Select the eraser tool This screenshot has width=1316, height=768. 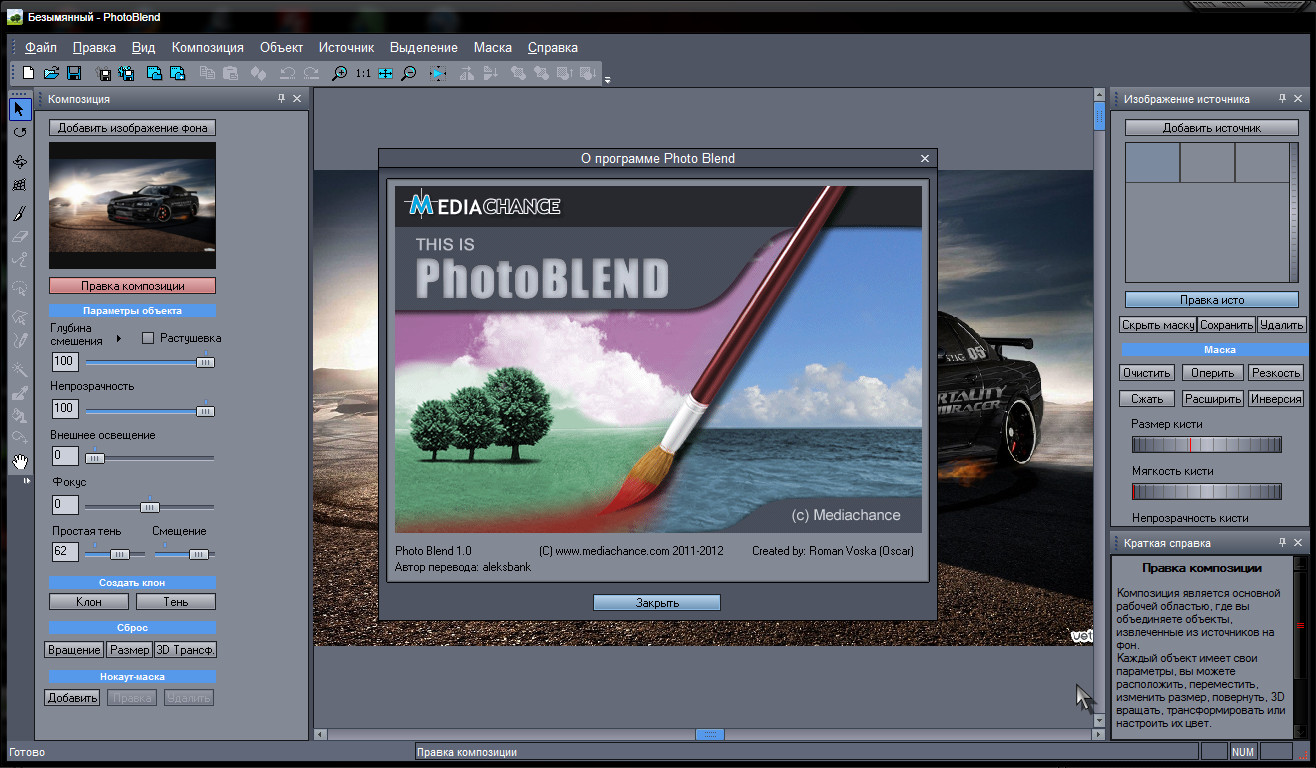[20, 237]
